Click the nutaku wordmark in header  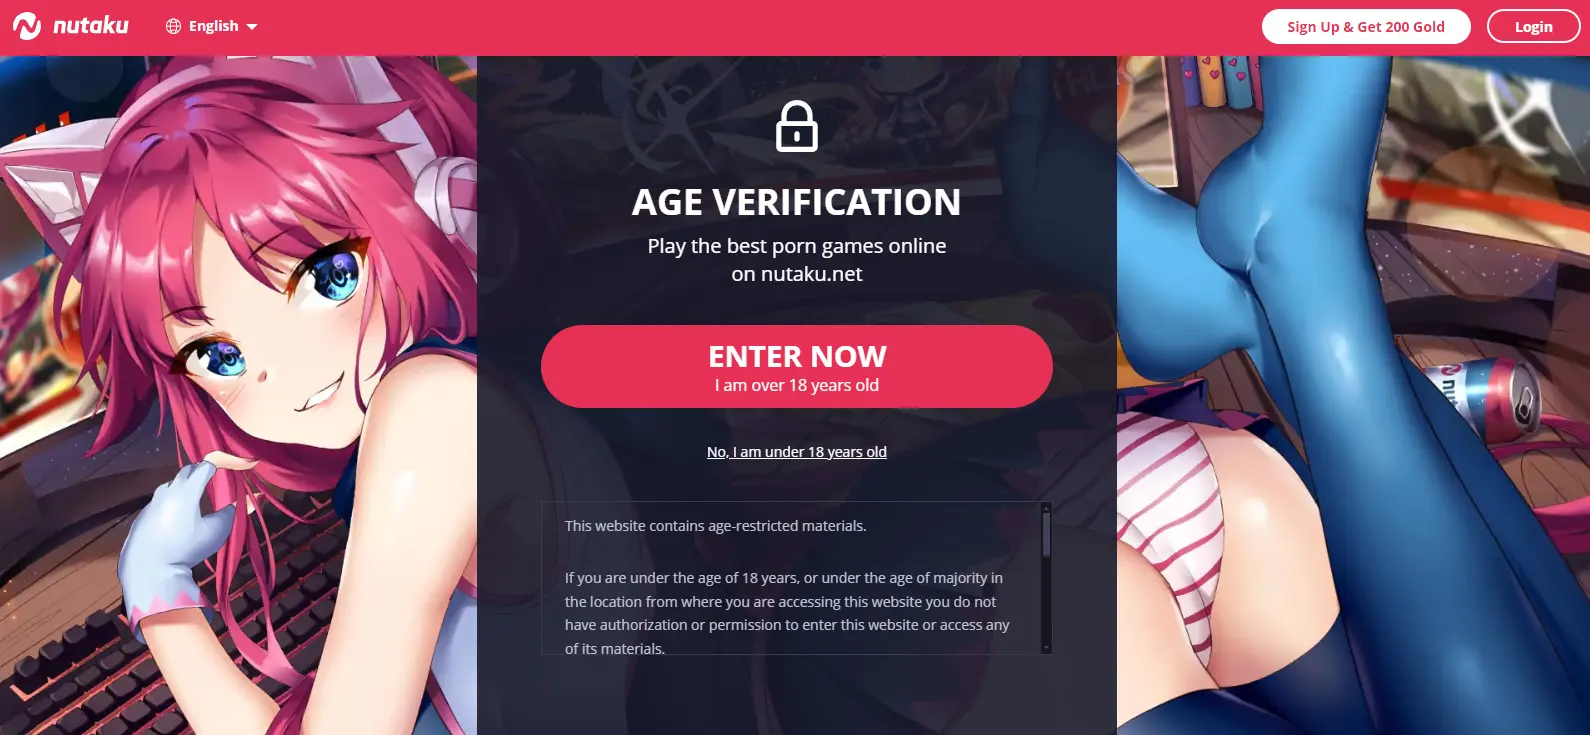90,26
